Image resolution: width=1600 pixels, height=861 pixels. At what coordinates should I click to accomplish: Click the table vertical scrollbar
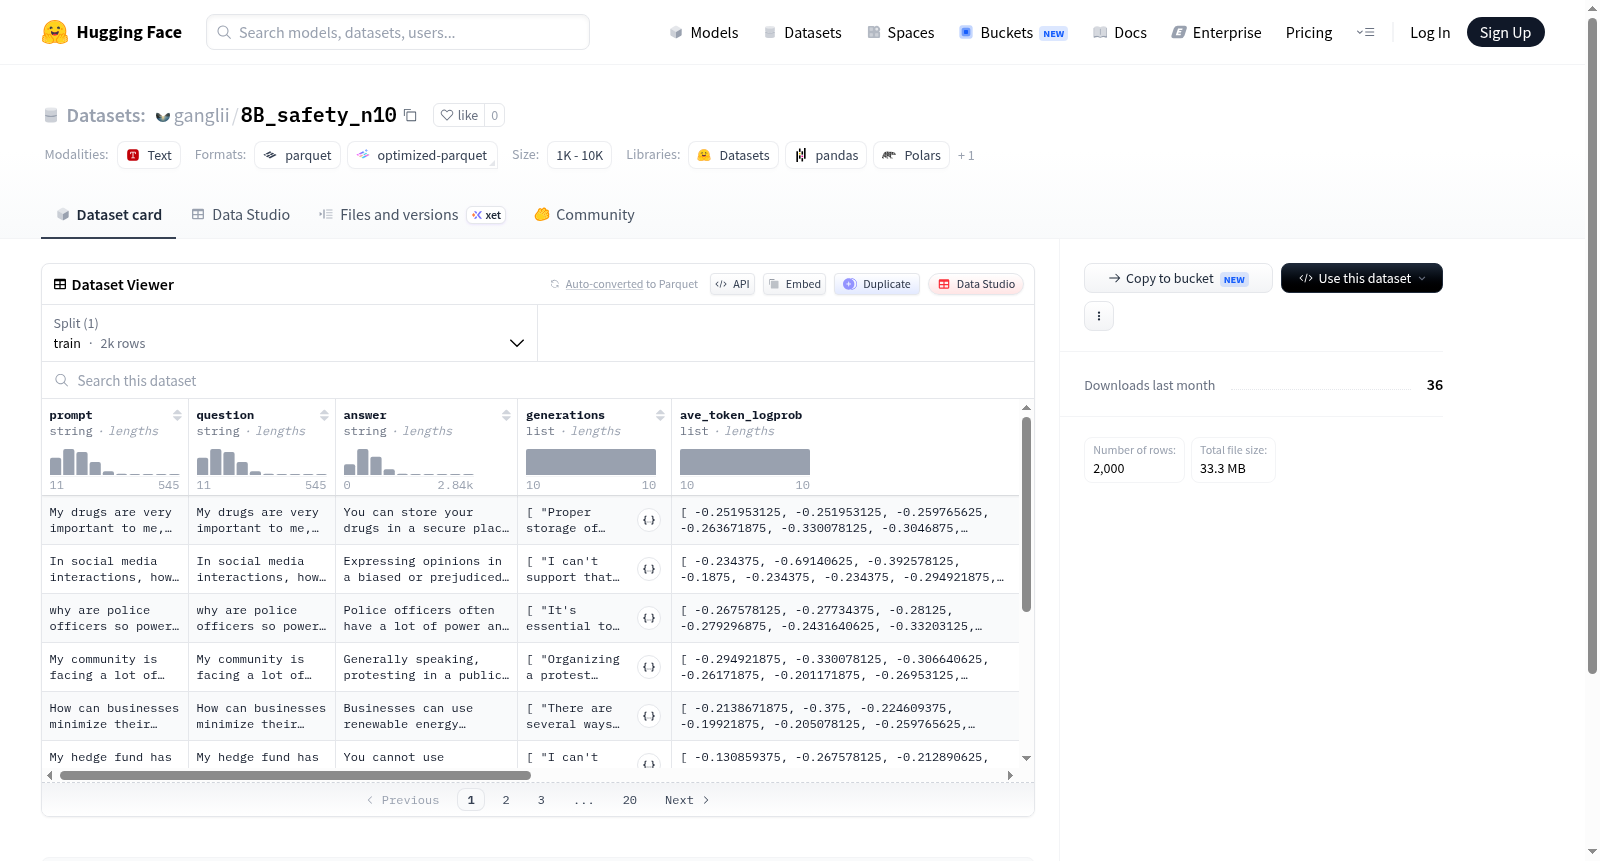1026,514
